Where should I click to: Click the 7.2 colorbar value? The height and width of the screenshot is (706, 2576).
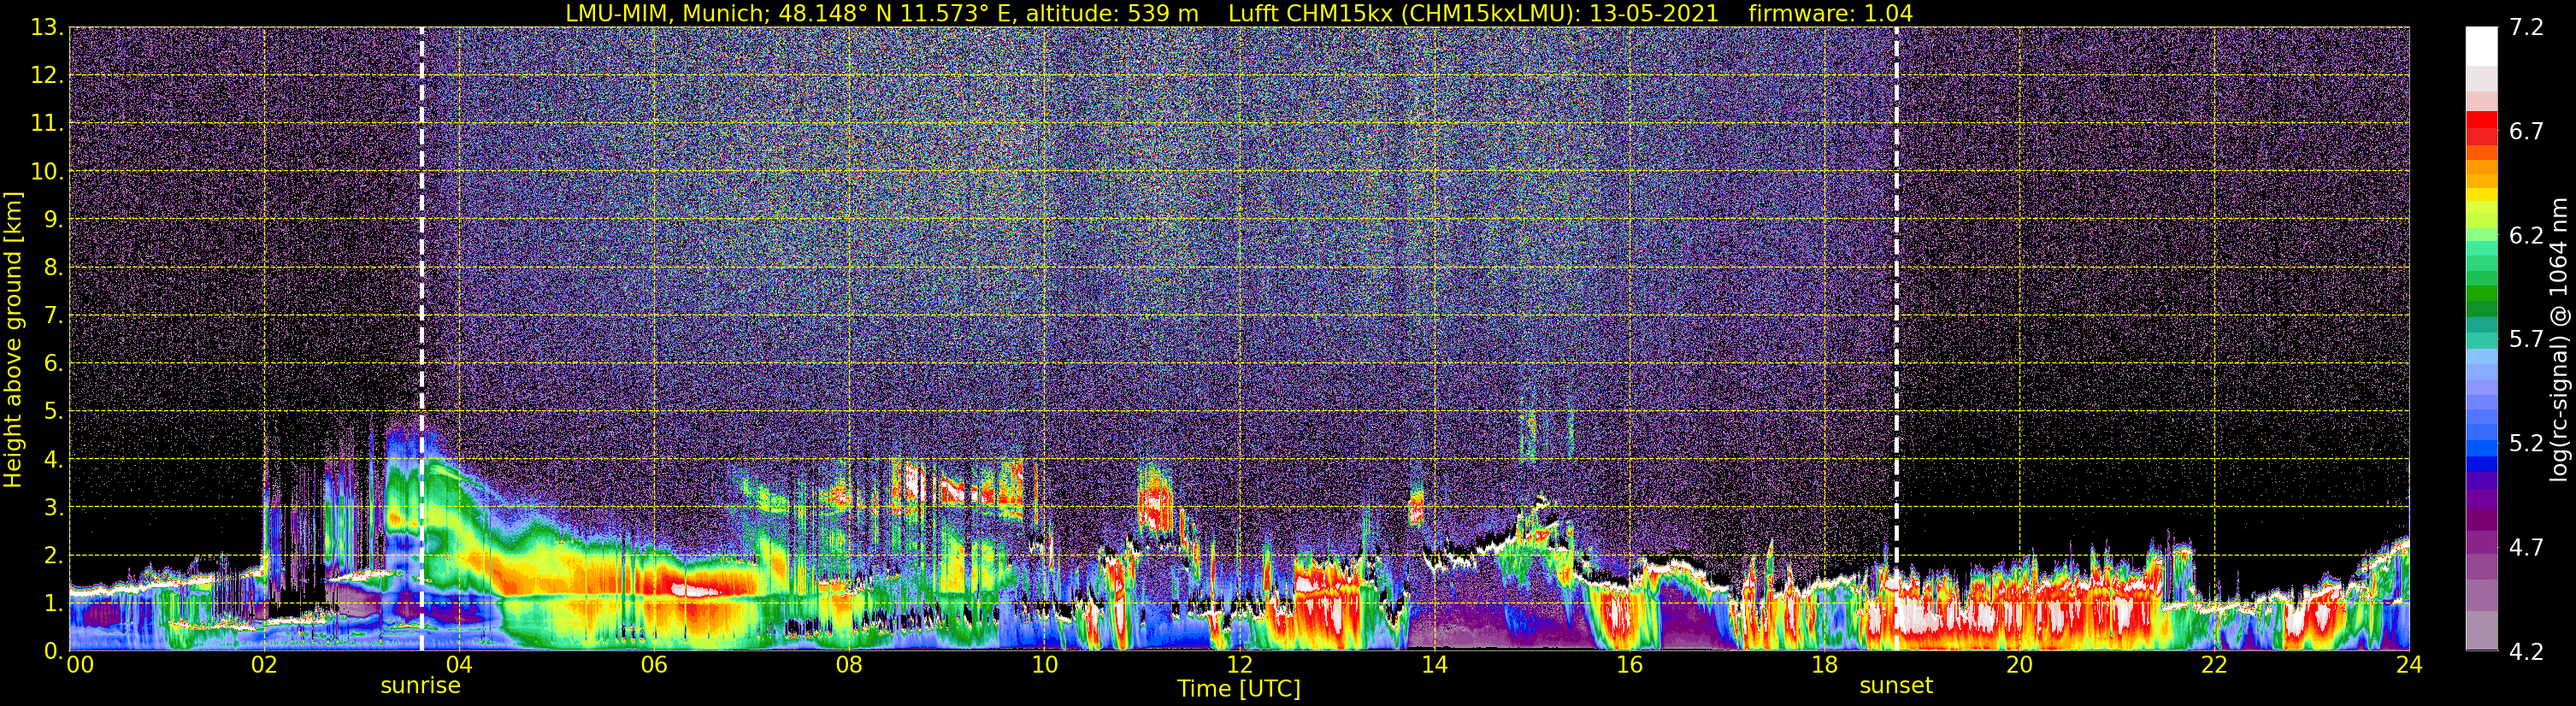pos(2526,28)
